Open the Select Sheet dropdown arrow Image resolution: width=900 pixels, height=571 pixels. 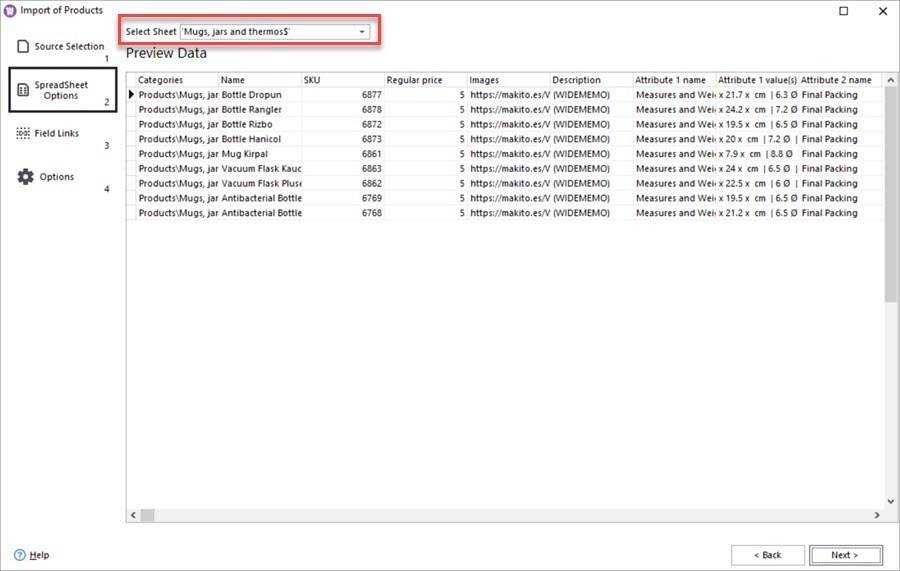click(x=361, y=32)
